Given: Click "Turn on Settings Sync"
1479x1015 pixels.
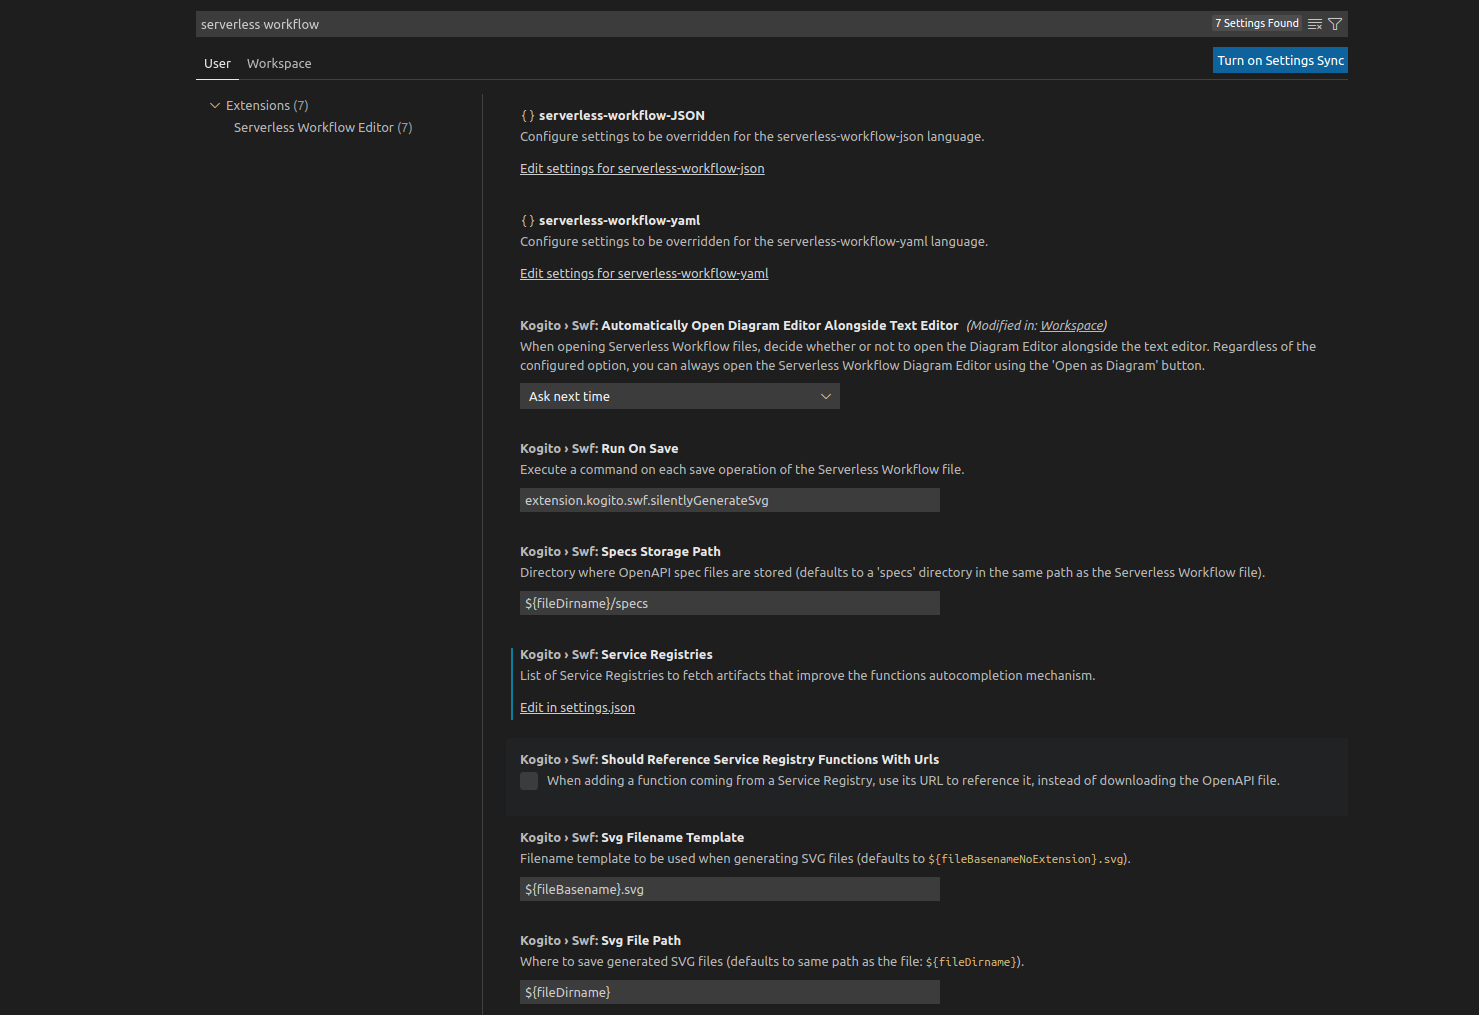Looking at the screenshot, I should pos(1280,60).
